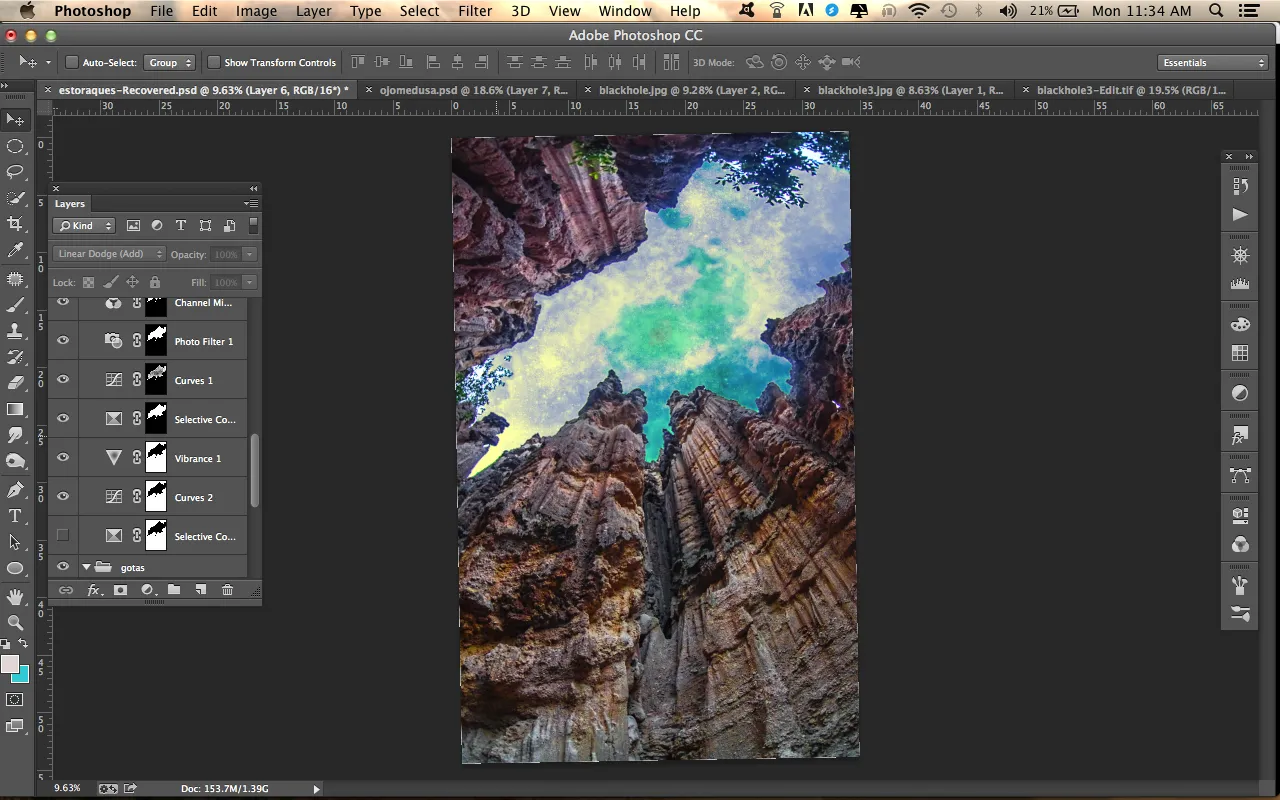Open the Layers panel flyout menu
Viewport: 1280px width, 800px height.
[251, 204]
